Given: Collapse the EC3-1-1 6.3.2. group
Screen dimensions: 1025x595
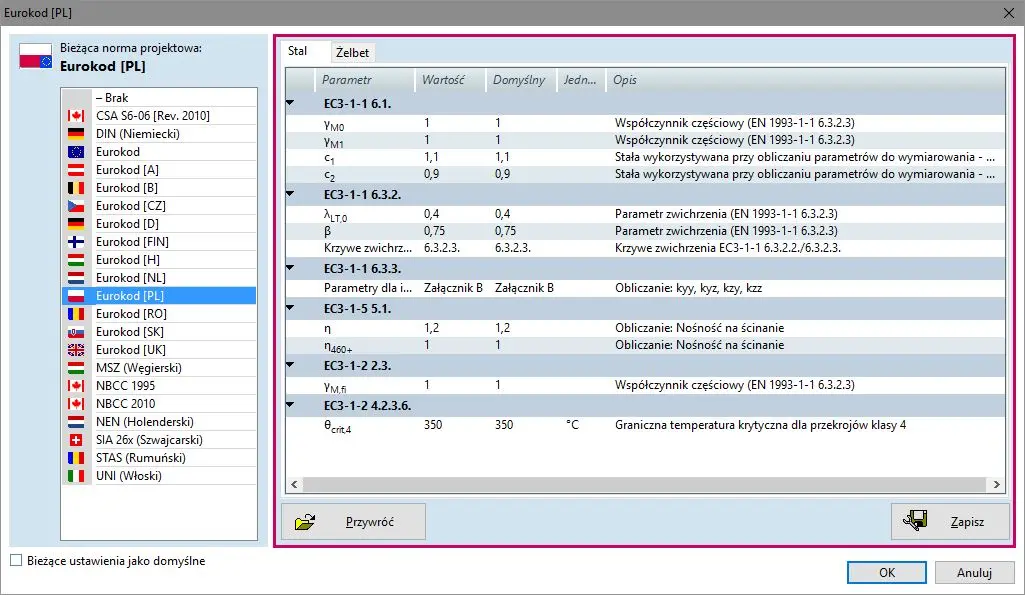Looking at the screenshot, I should click(290, 194).
